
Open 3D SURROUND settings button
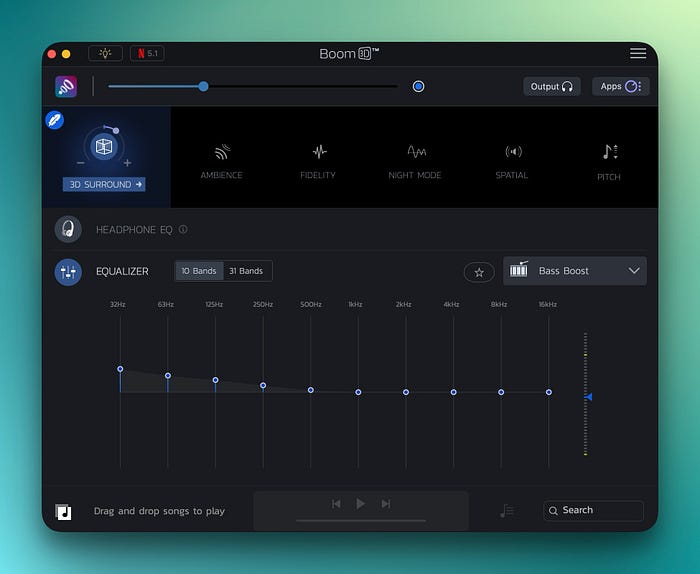point(104,184)
